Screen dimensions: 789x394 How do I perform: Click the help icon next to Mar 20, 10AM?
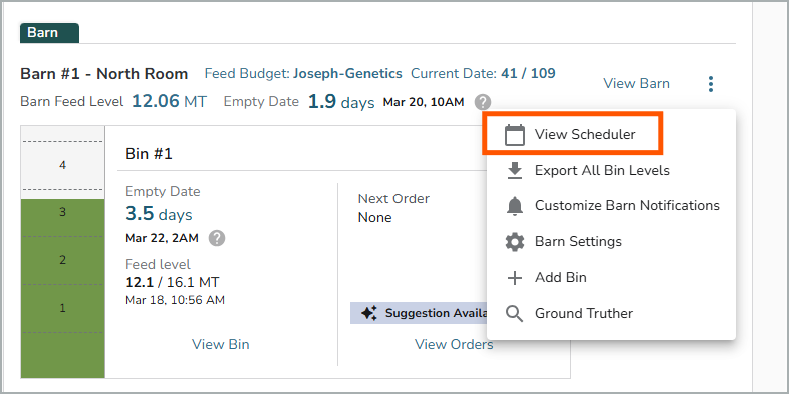482,102
